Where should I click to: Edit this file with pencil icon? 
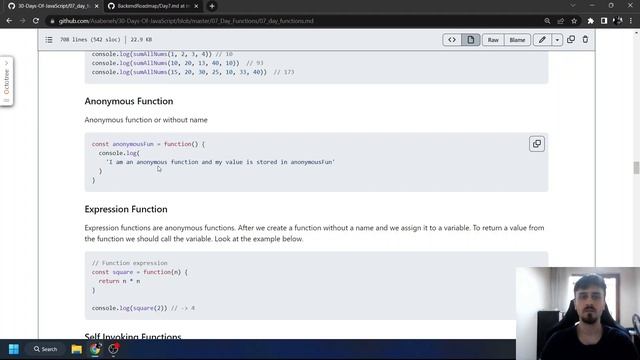pyautogui.click(x=542, y=40)
